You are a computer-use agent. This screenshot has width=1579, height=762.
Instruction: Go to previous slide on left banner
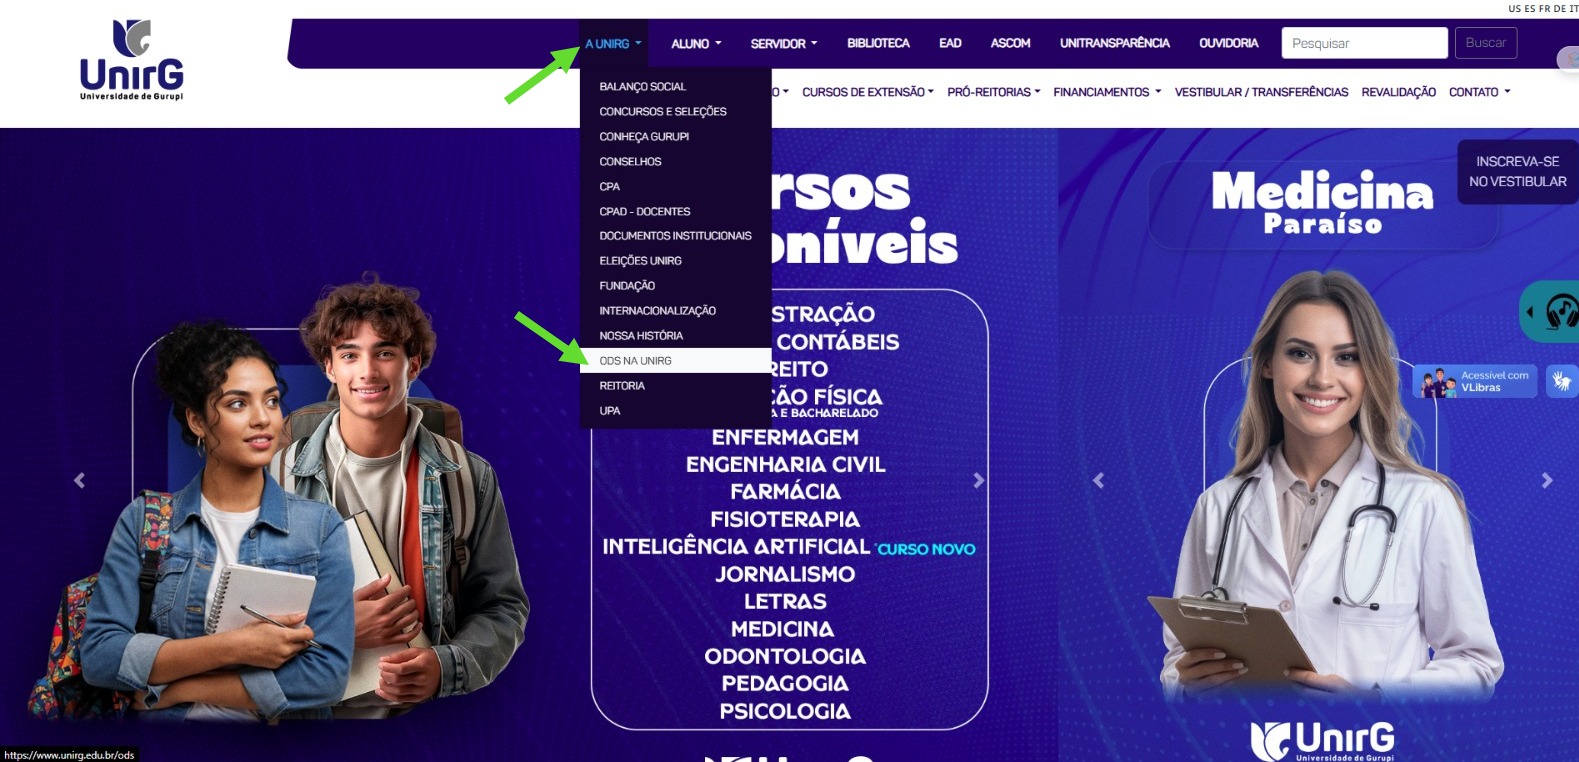[79, 480]
